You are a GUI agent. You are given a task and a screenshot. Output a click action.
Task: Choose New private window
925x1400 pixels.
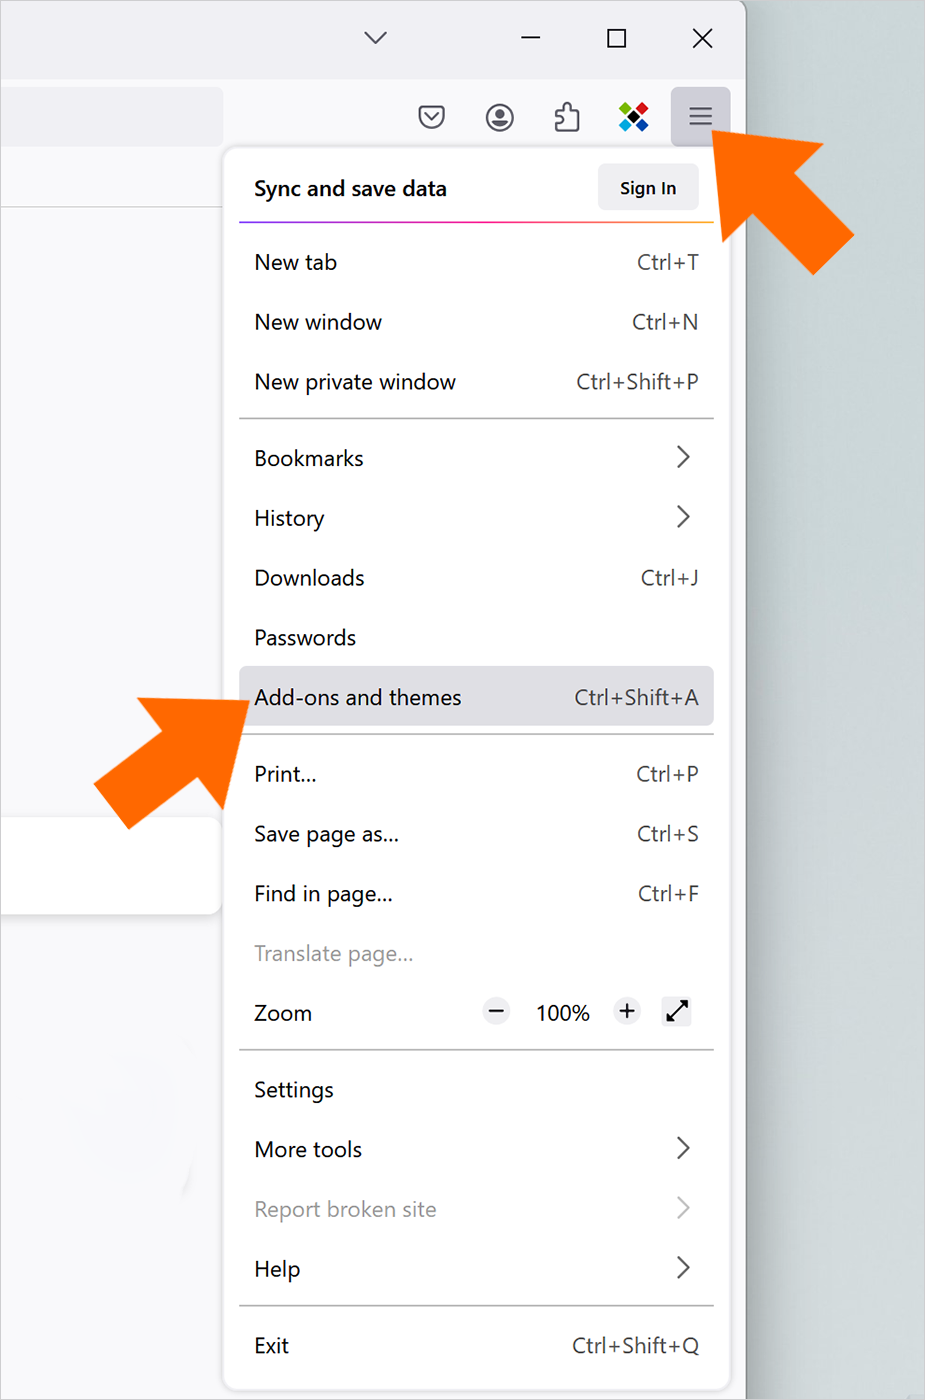tap(476, 382)
